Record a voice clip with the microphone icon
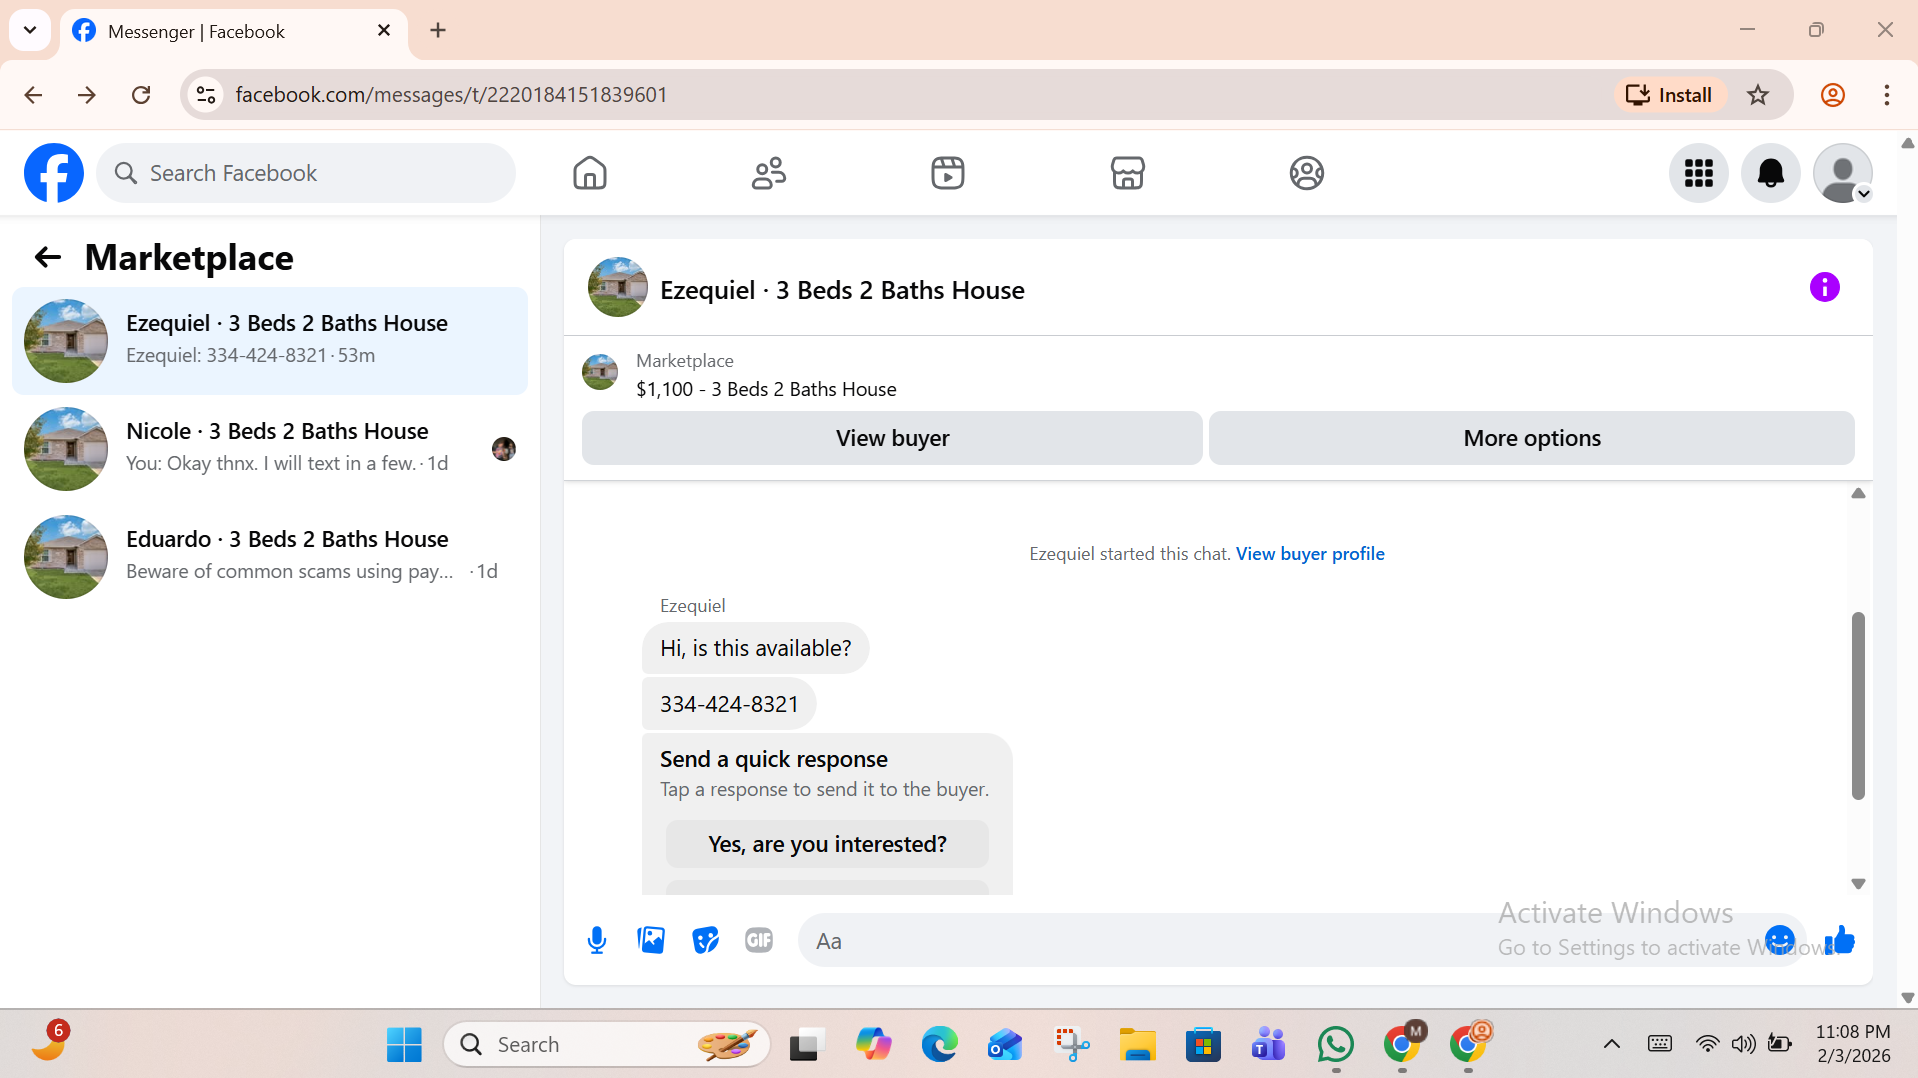The height and width of the screenshot is (1078, 1918). click(597, 940)
